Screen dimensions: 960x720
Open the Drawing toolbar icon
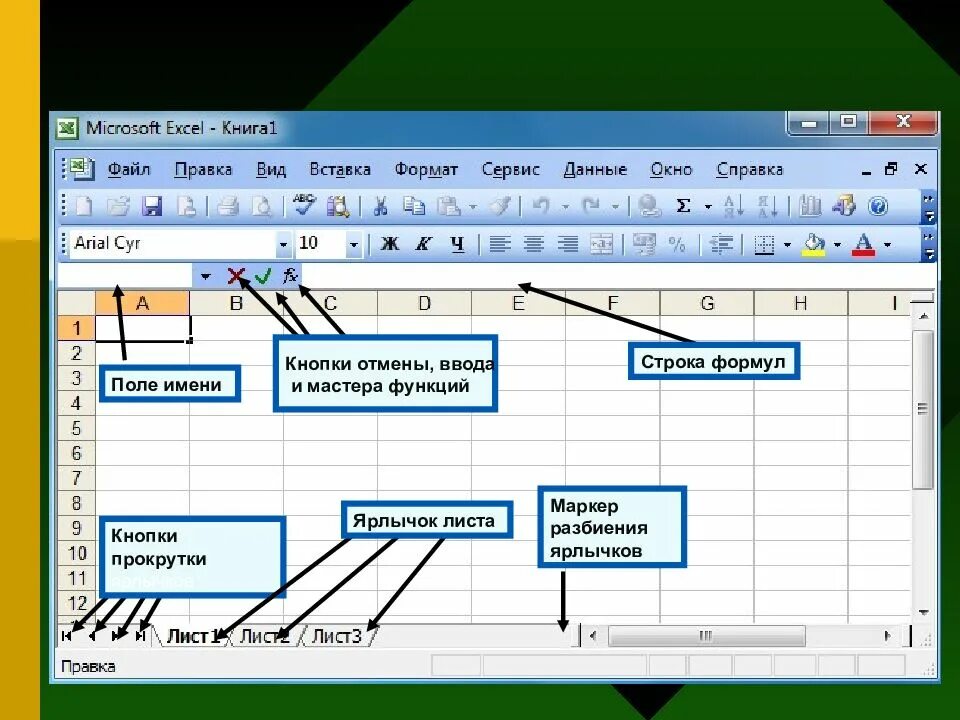[844, 206]
